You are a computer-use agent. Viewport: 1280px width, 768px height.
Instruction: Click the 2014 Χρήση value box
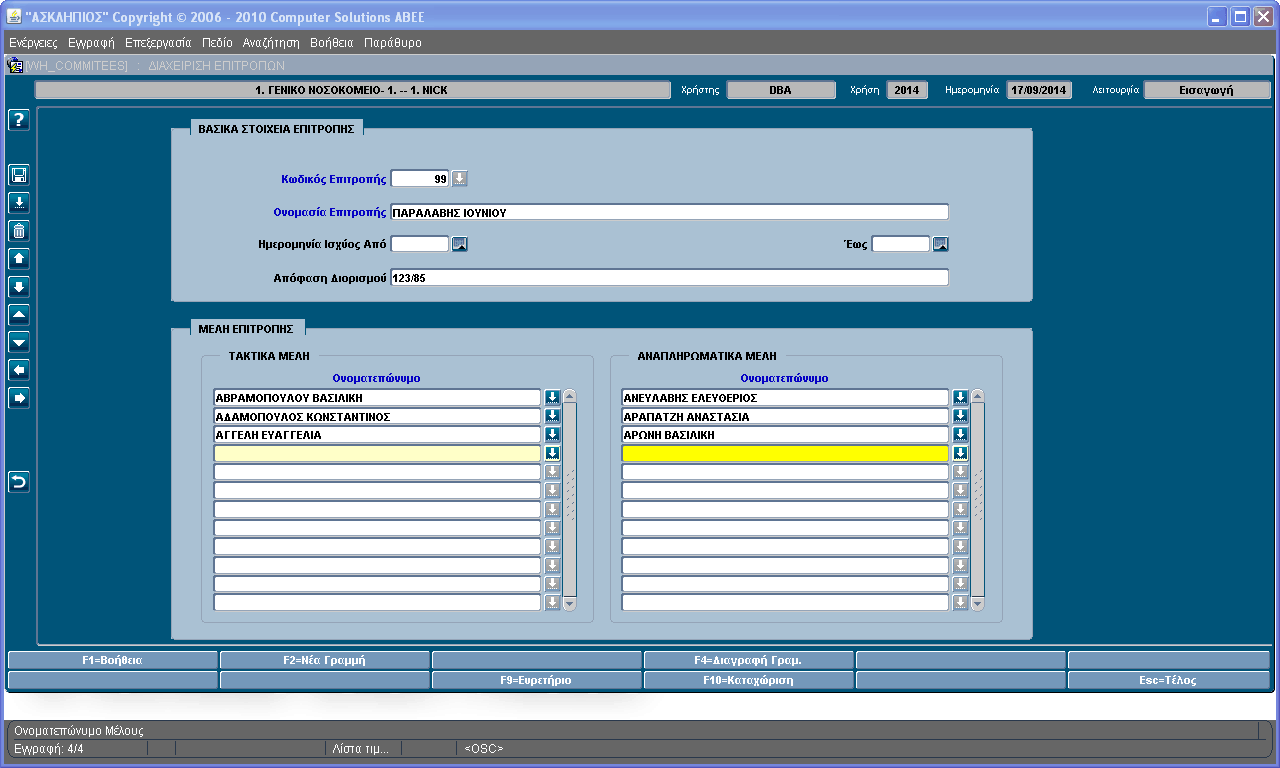907,90
